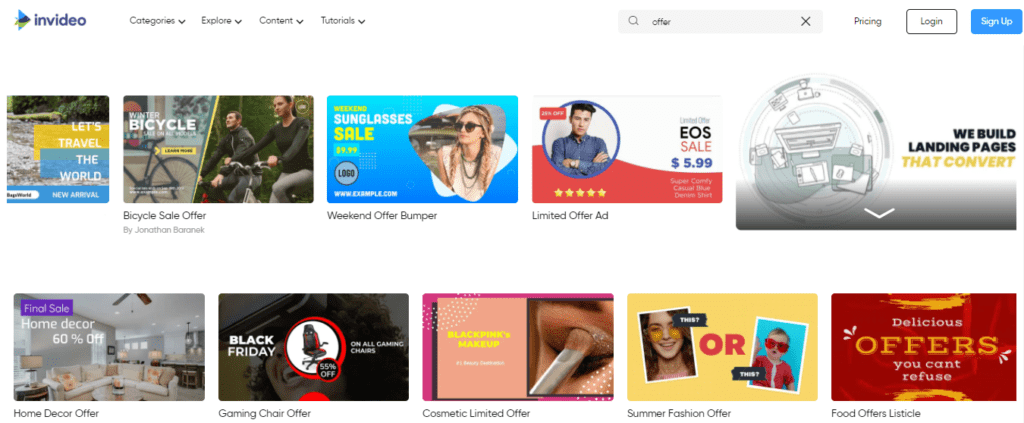The image size is (1024, 423).
Task: Expand the Categories dropdown menu
Action: [x=157, y=21]
